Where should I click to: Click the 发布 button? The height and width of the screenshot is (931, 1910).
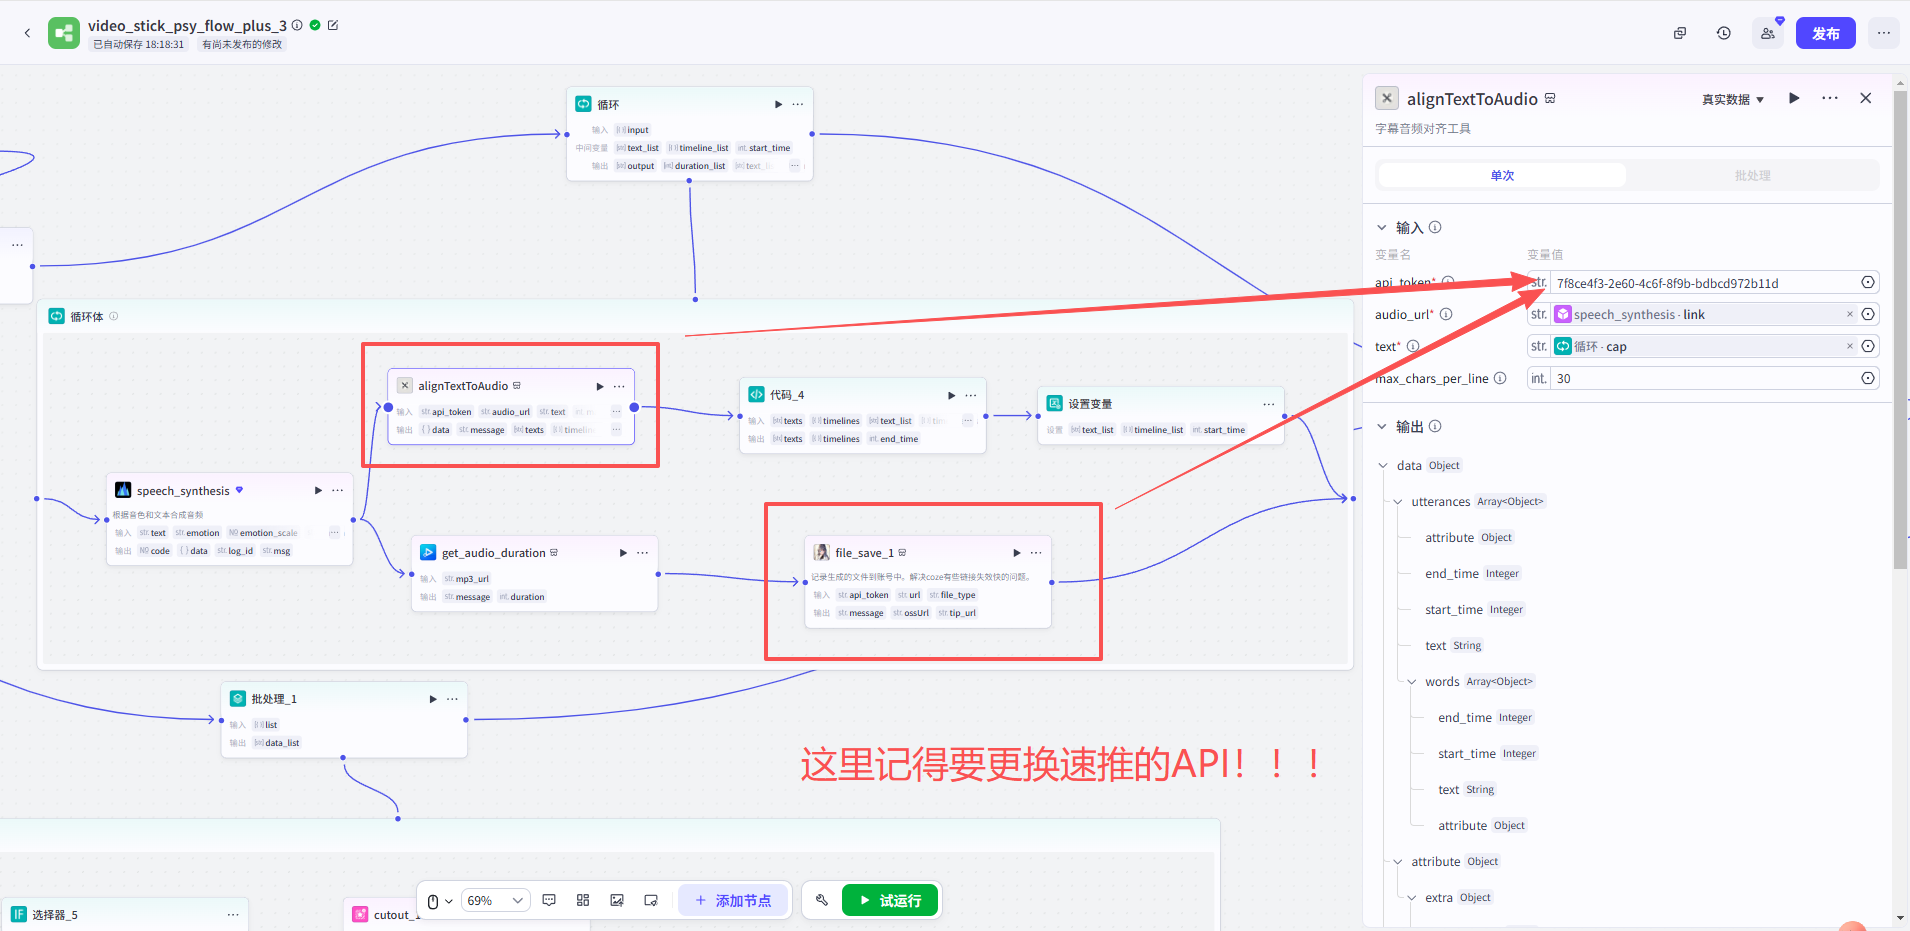pyautogui.click(x=1825, y=33)
